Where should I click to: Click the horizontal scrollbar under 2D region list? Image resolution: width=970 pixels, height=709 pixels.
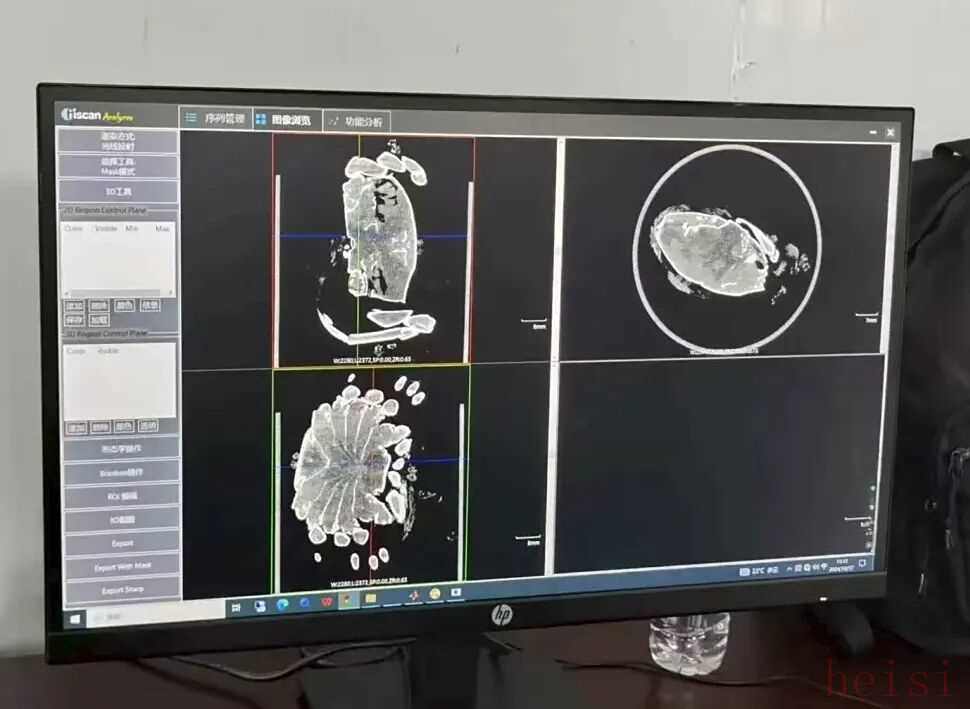(x=119, y=294)
